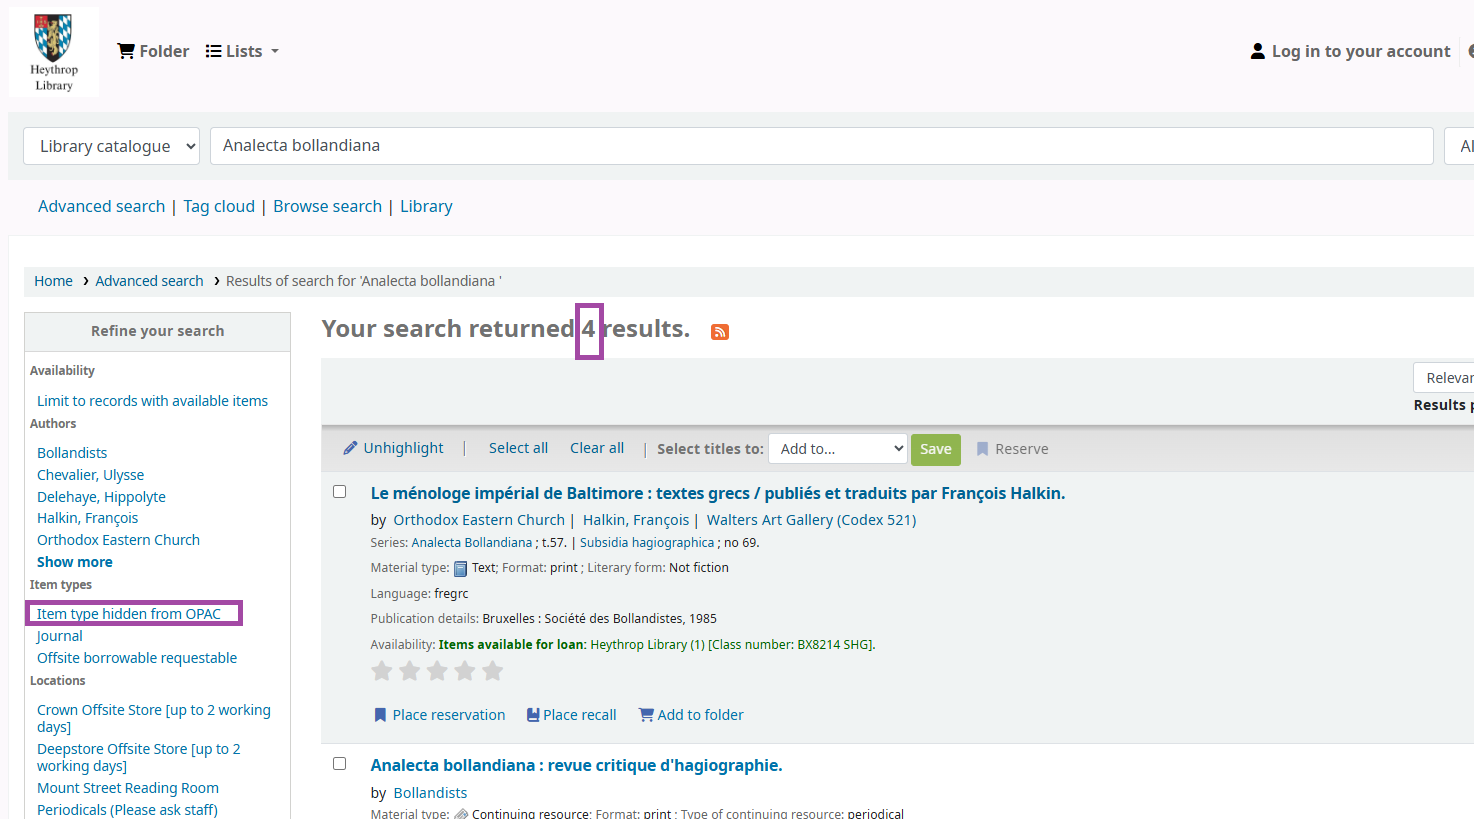Screen dimensions: 1474x819
Task: Open the Lists dropdown menu
Action: 242,51
